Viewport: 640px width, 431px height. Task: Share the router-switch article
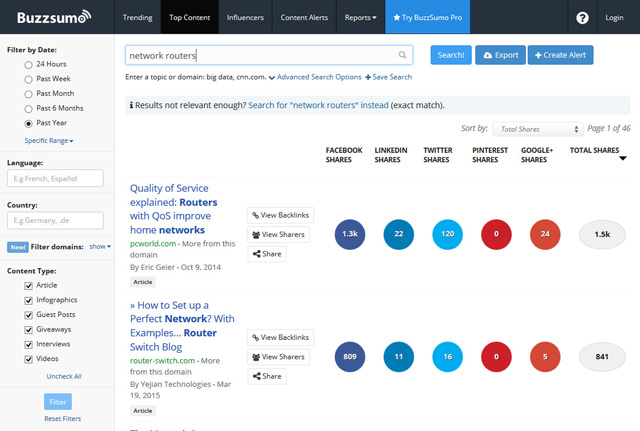pos(267,376)
